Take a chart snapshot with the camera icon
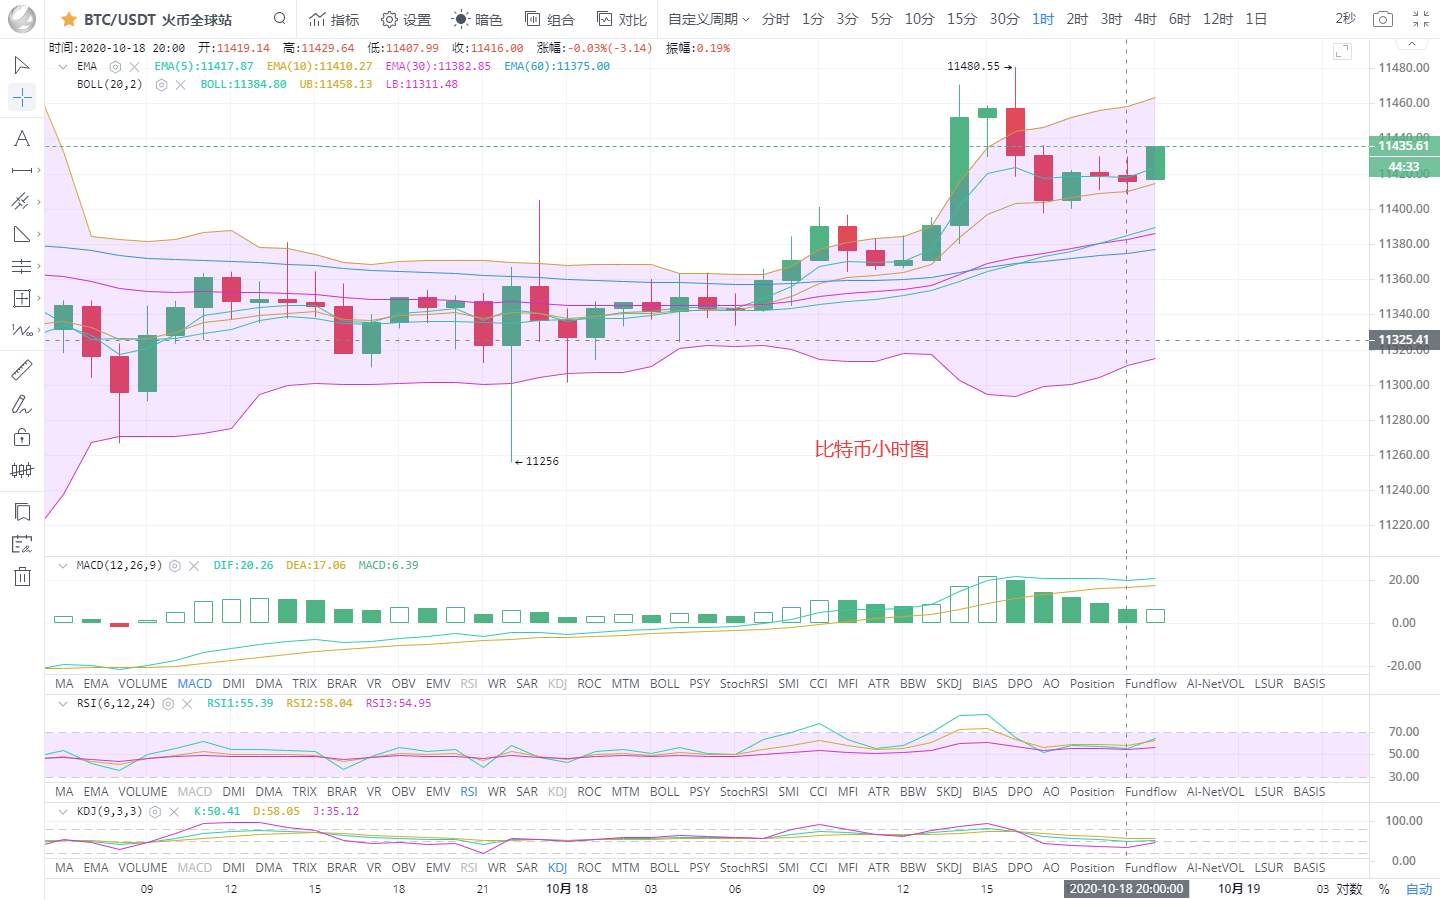Viewport: 1440px width, 900px height. pyautogui.click(x=1383, y=19)
